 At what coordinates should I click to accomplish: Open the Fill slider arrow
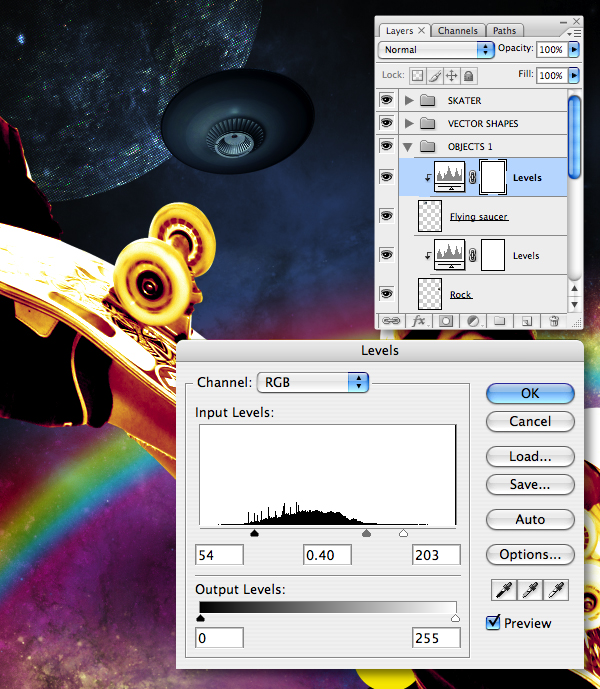point(574,75)
